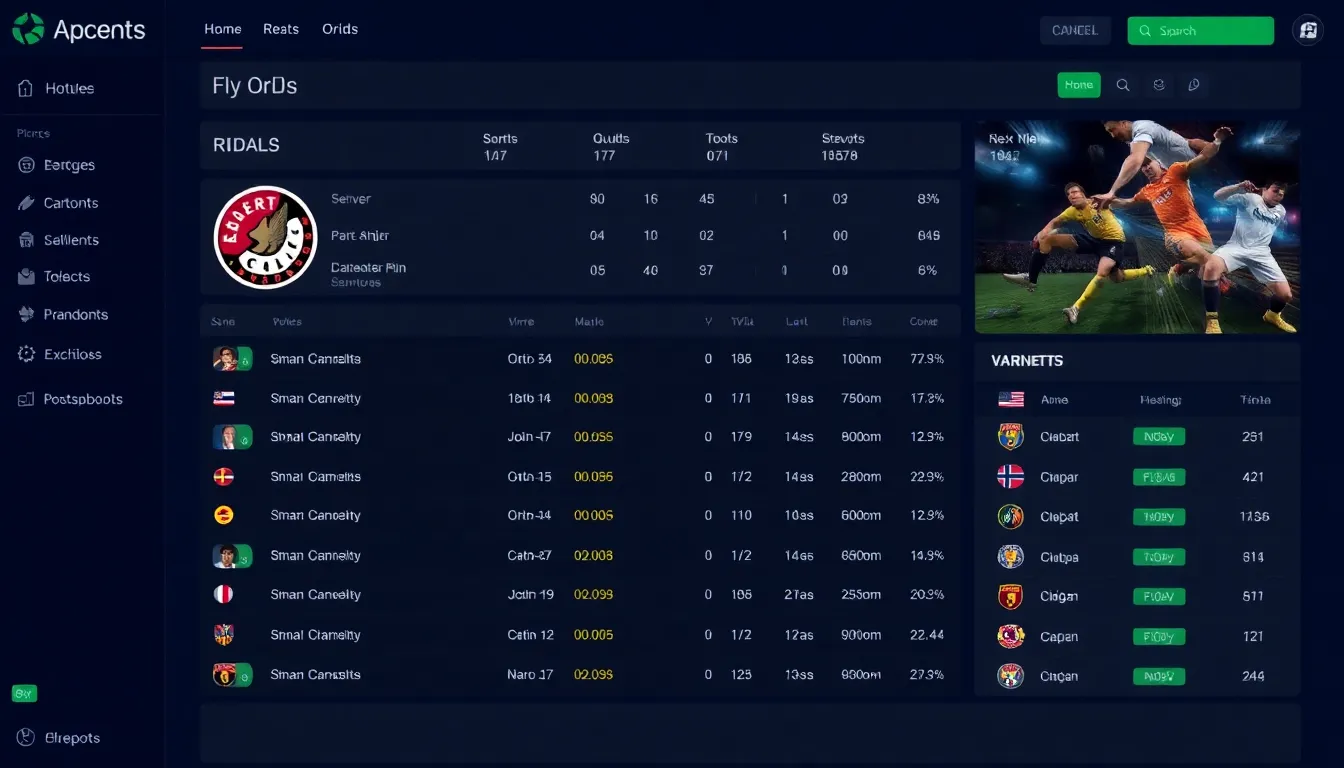Viewport: 1344px width, 768px height.
Task: Toggle the green status badge for Ciapar
Action: [x=1158, y=477]
